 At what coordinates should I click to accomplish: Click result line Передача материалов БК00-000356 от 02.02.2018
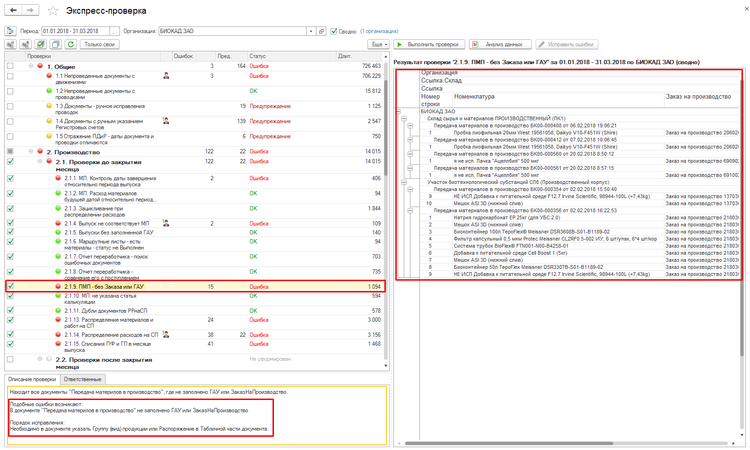click(525, 210)
